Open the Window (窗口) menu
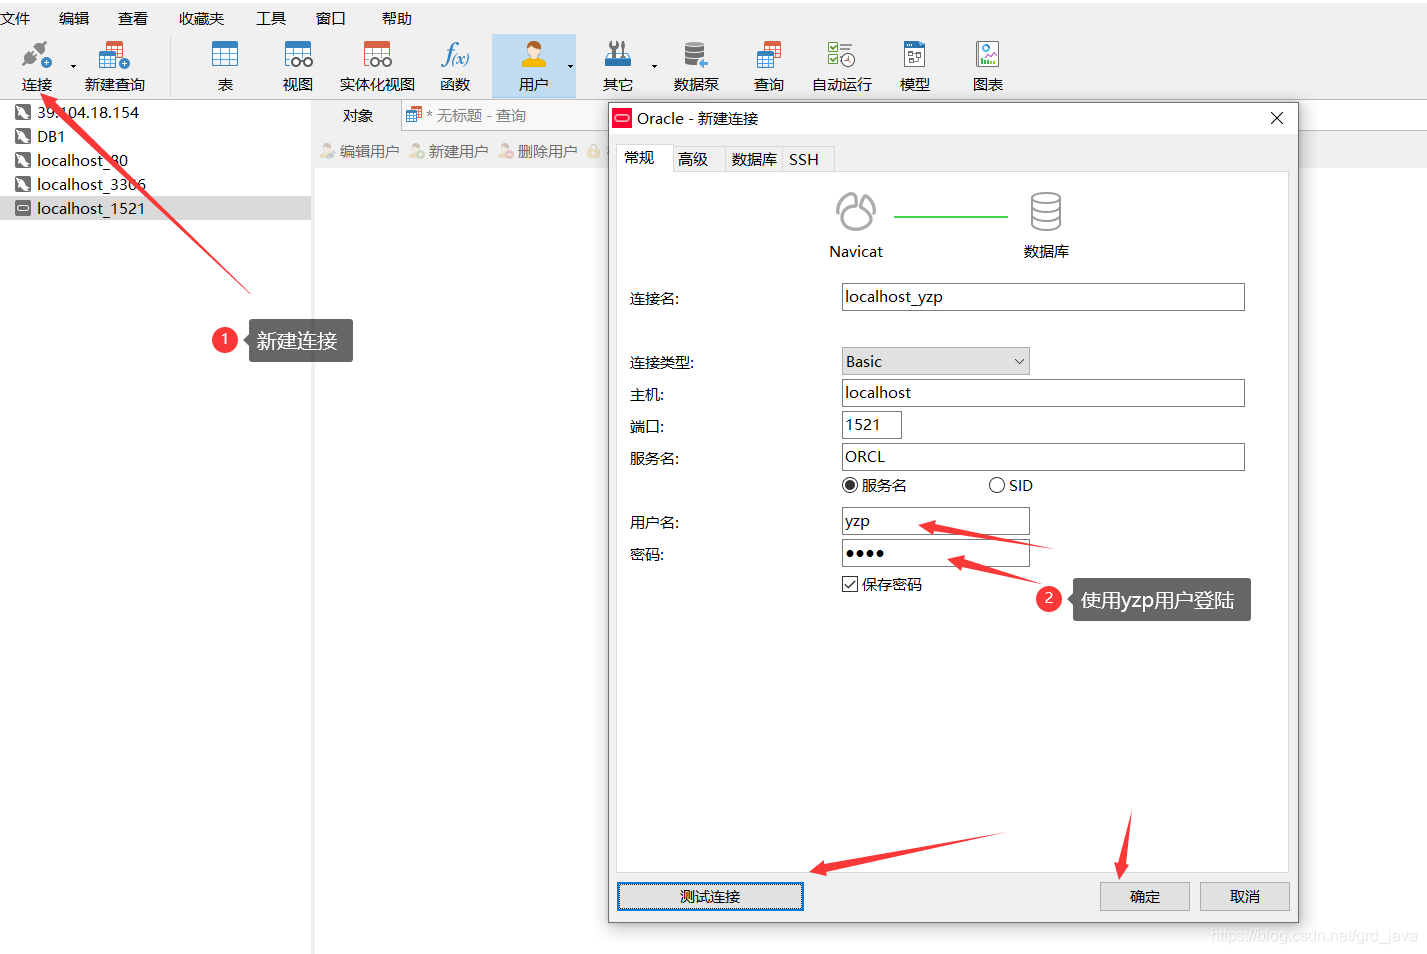1427x954 pixels. [x=330, y=18]
